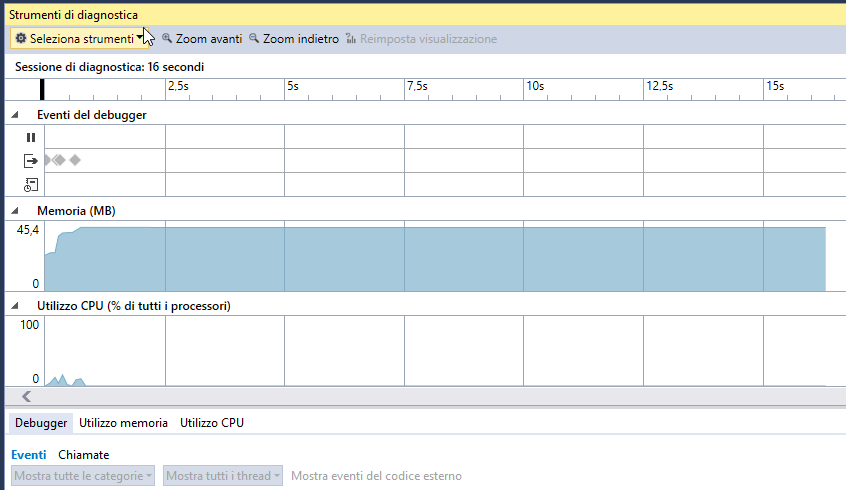
Task: Open Mostra tutti i thread dropdown
Action: tap(222, 476)
